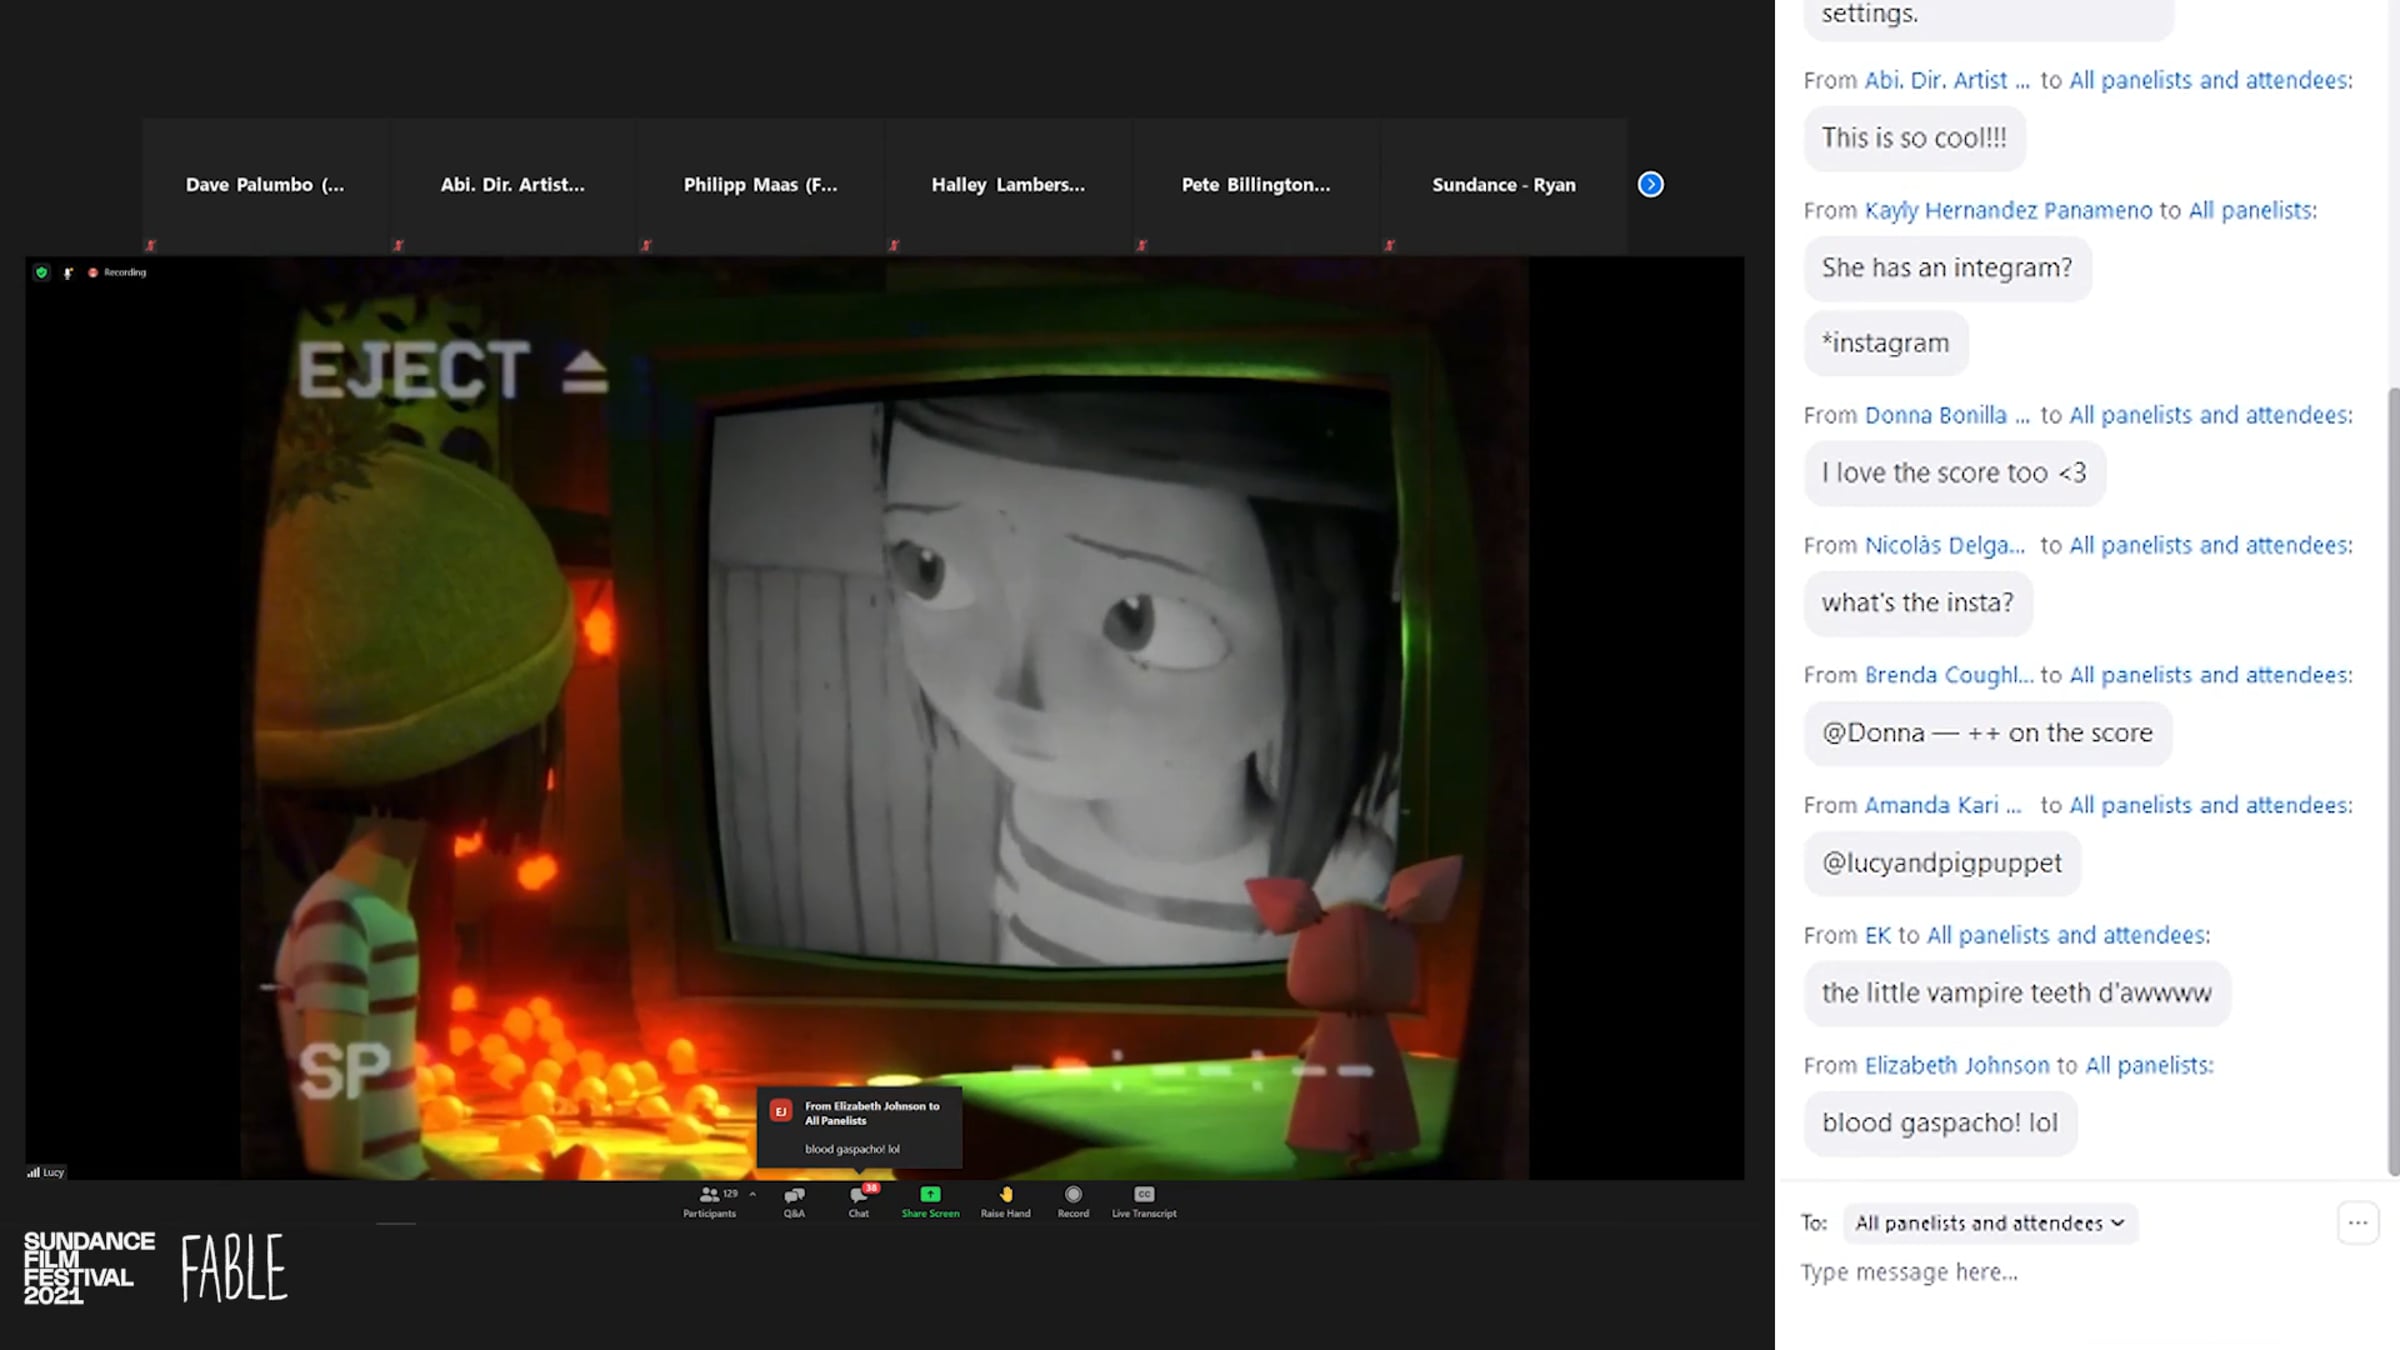Click the chat panel vertical scrollbar
Screen dimensions: 2400x1350
[x=2393, y=780]
